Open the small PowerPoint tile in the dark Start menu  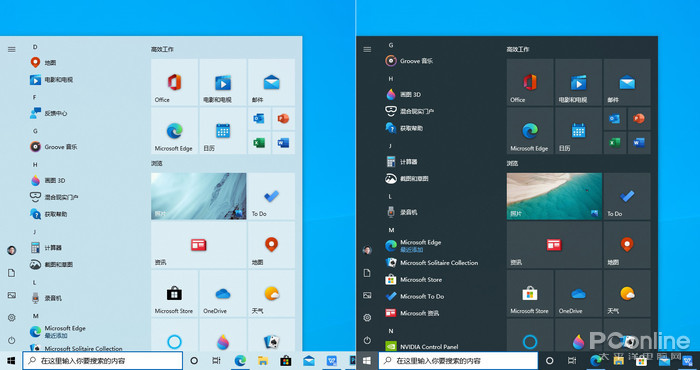639,119
